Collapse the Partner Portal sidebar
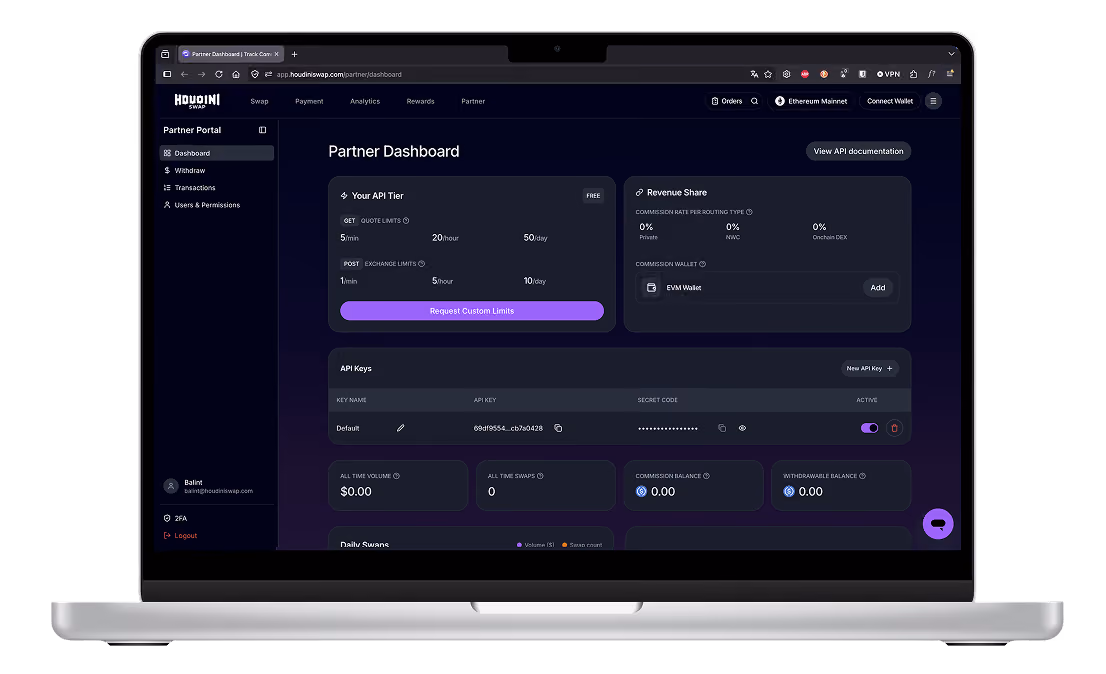The width and height of the screenshot is (1106, 674). [x=262, y=130]
